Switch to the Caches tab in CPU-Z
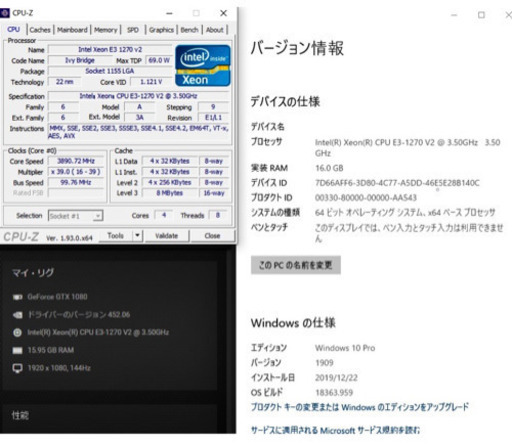This screenshot has width=512, height=446. pyautogui.click(x=40, y=30)
